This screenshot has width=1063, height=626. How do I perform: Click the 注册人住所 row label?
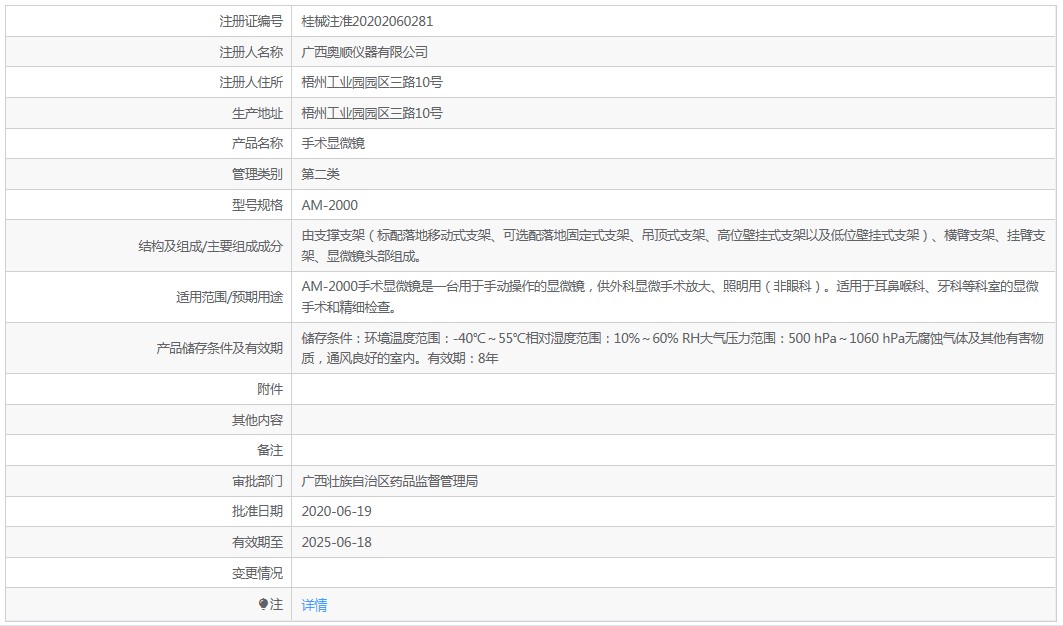251,82
